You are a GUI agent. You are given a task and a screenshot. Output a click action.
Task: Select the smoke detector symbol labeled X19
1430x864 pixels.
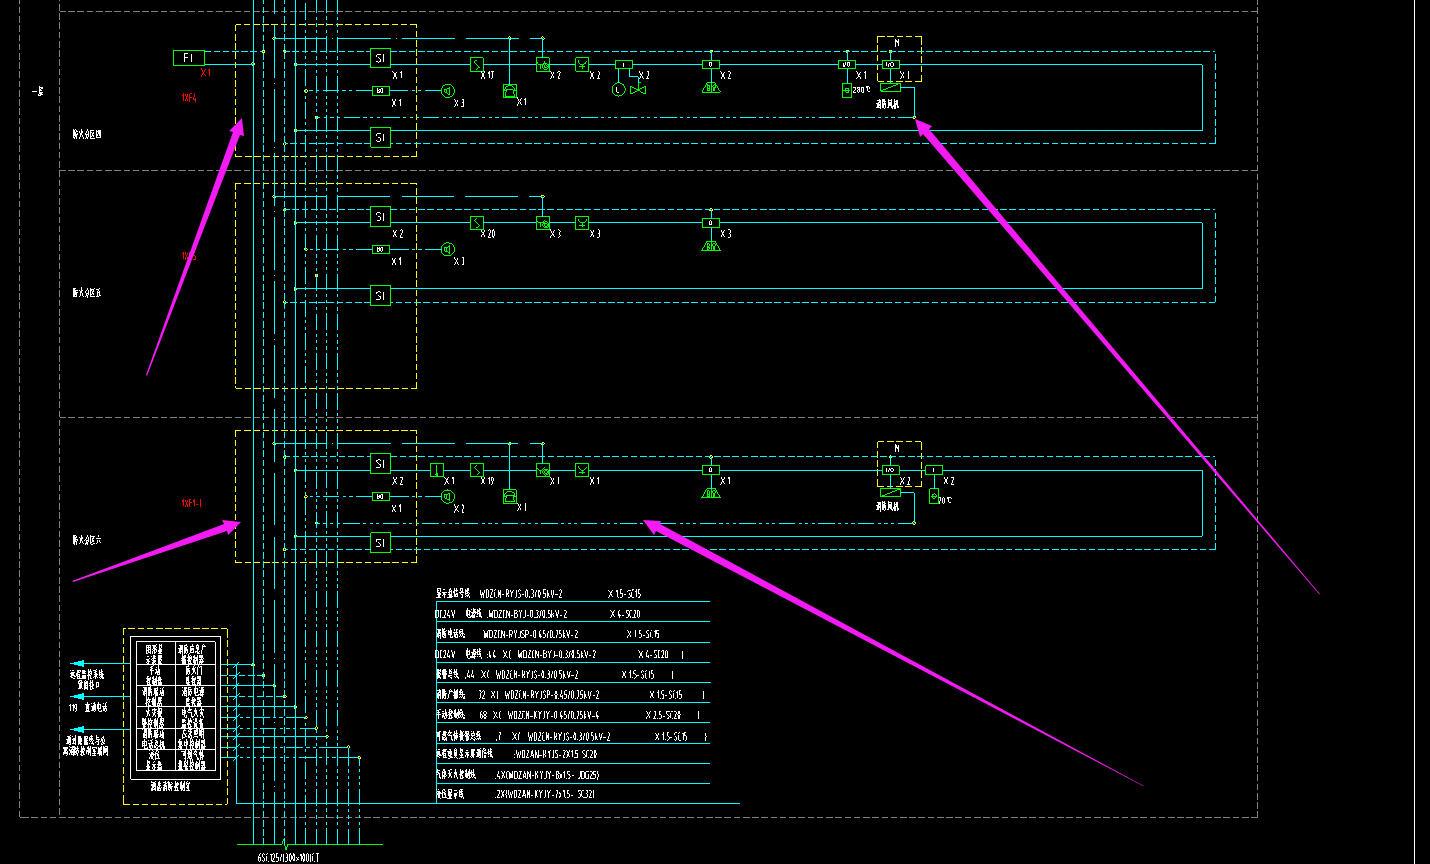point(477,470)
